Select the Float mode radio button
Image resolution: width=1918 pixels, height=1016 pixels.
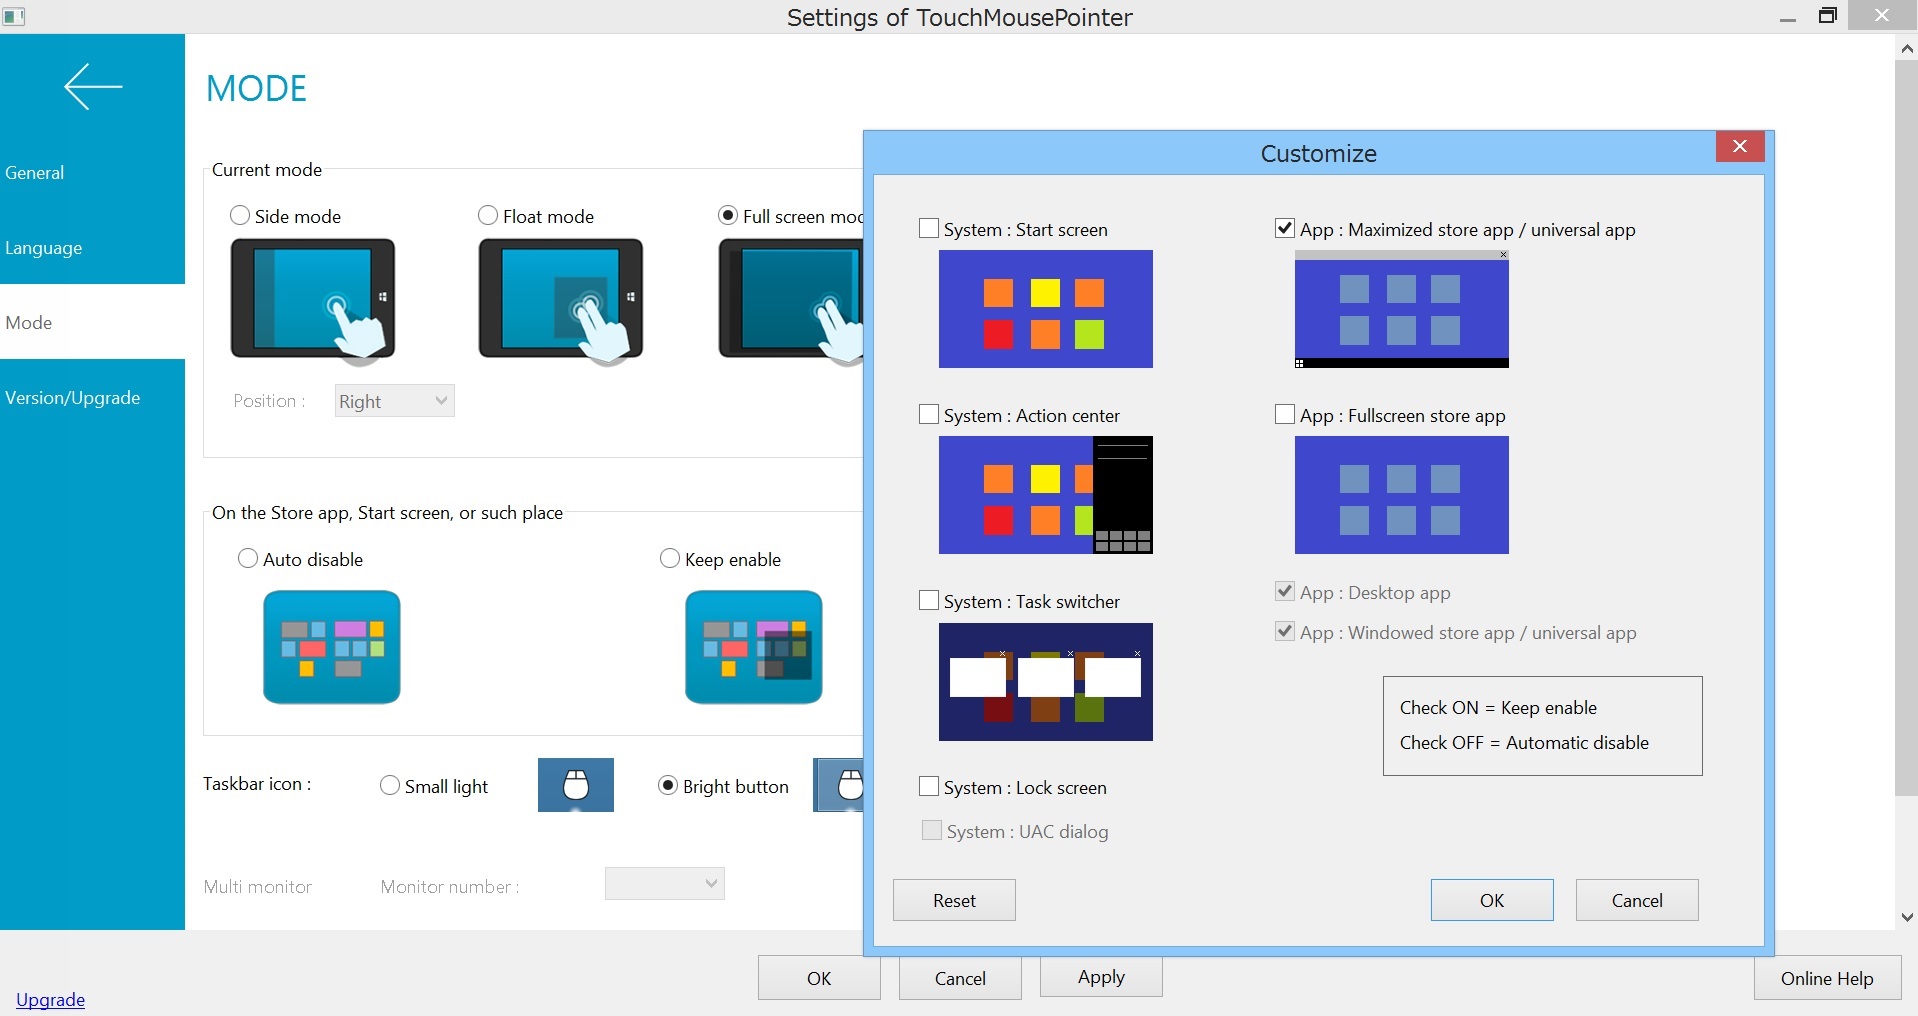[488, 216]
